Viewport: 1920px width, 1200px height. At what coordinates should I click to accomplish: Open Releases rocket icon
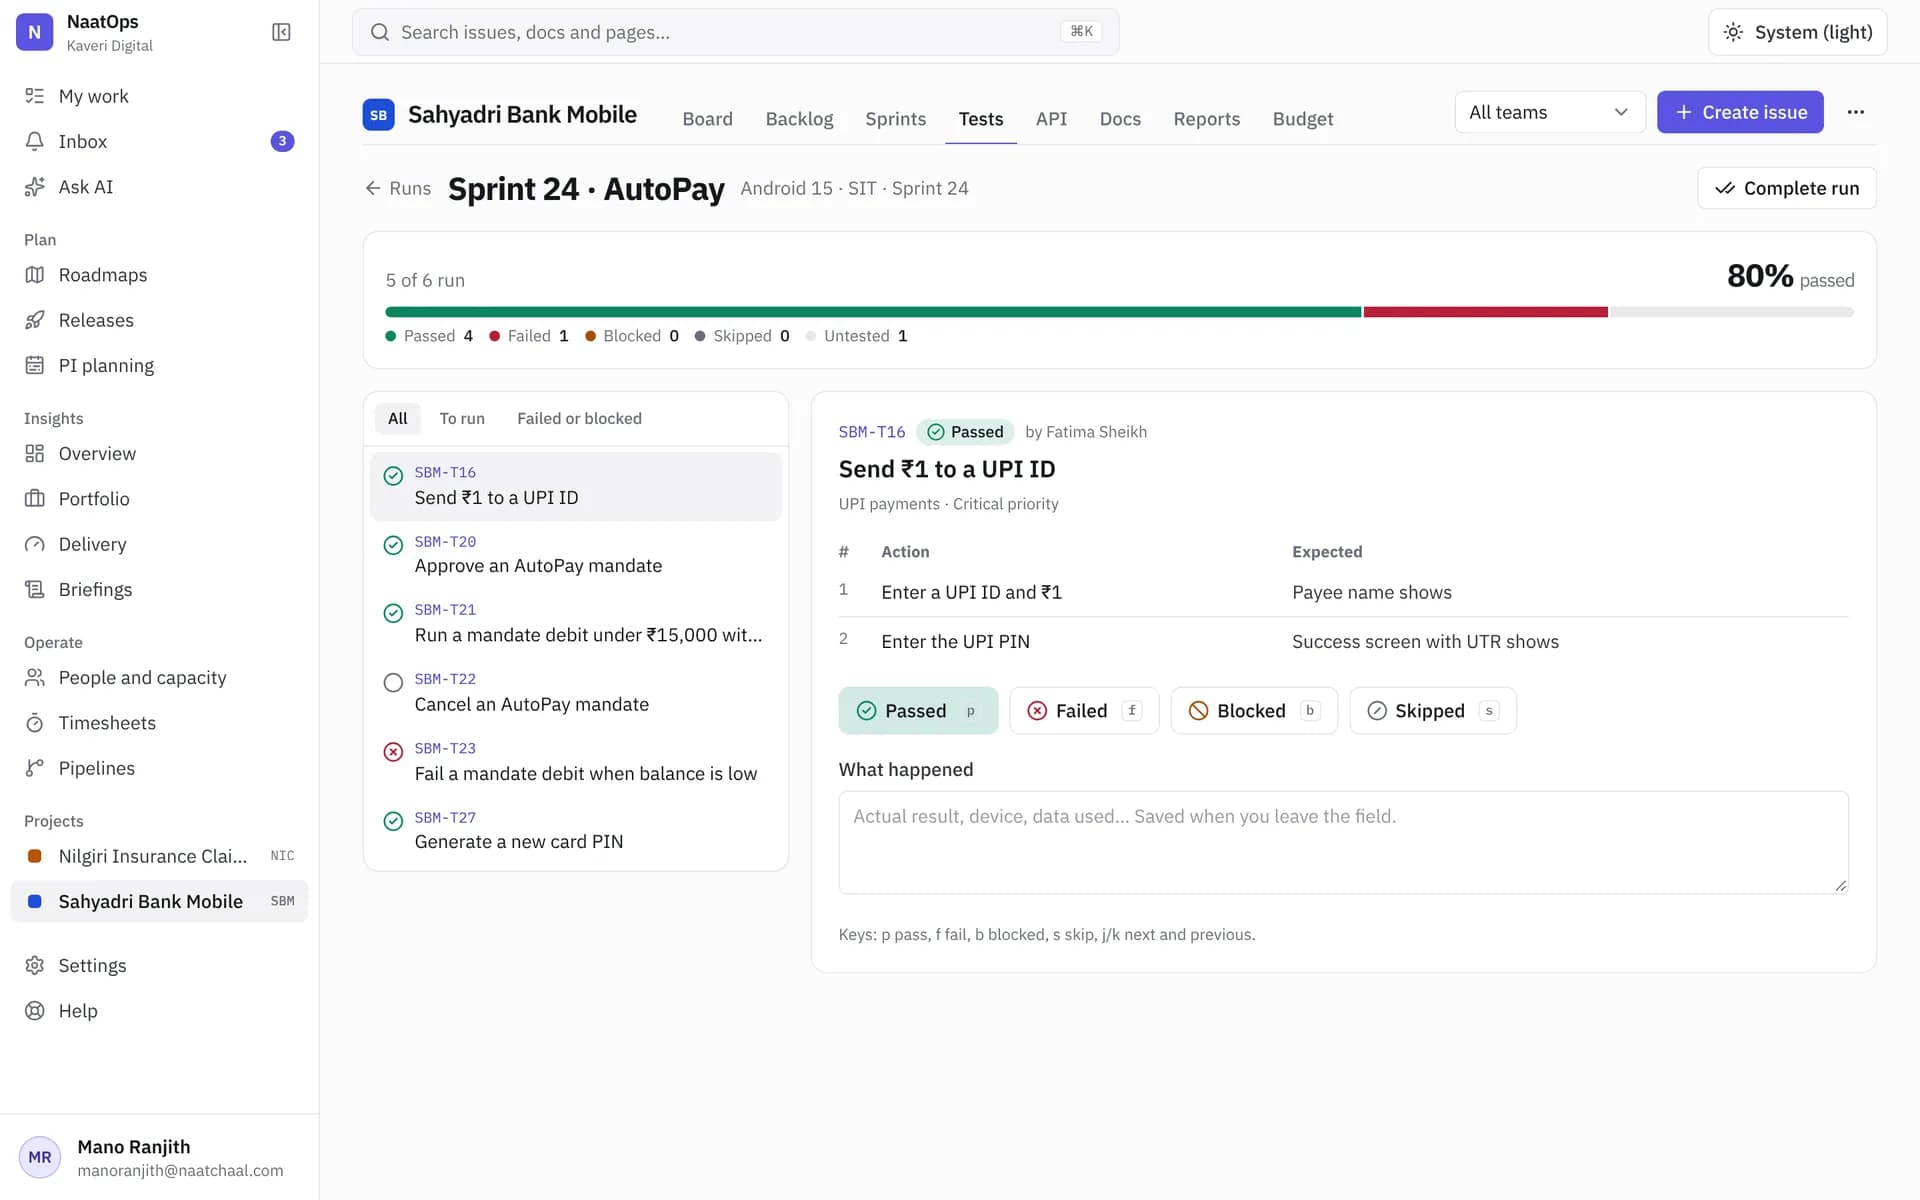(x=35, y=320)
